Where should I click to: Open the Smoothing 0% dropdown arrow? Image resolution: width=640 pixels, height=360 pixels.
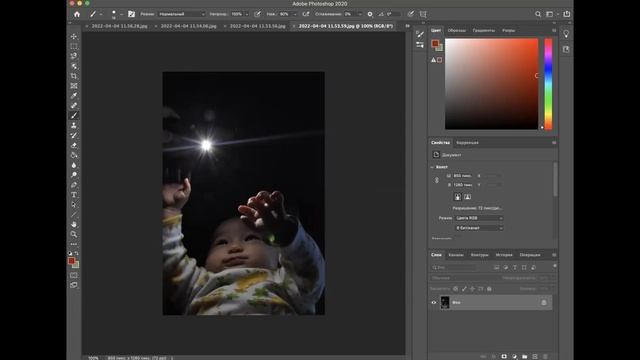coord(360,14)
